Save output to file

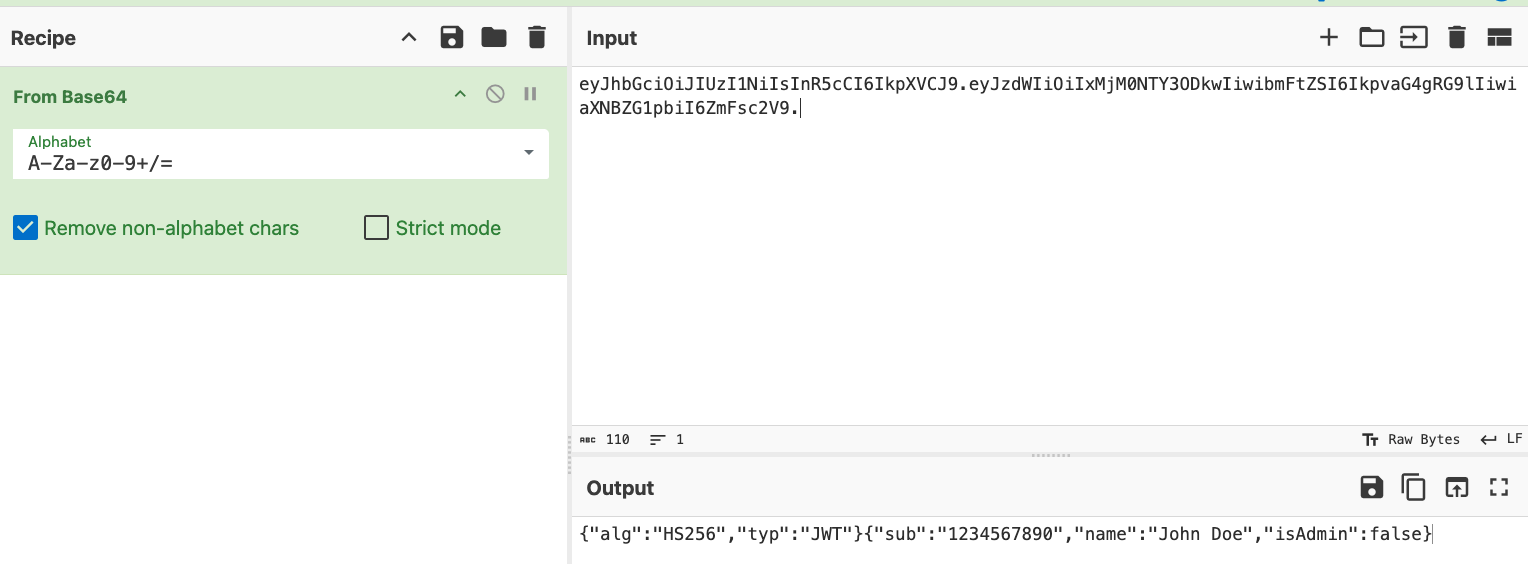click(1371, 487)
